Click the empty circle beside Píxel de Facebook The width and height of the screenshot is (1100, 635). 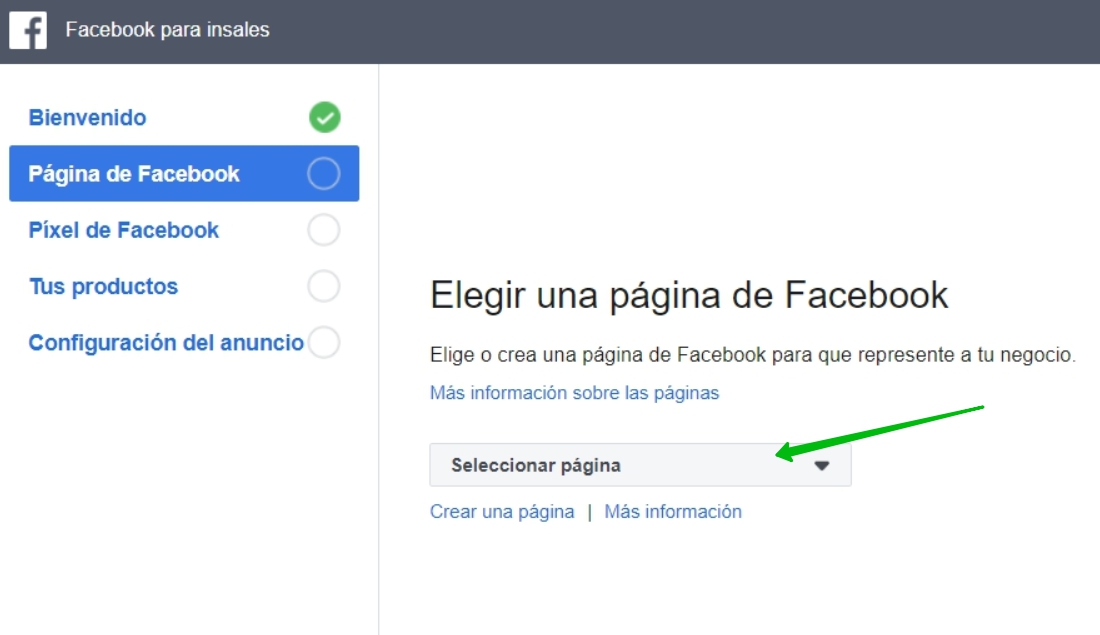click(x=324, y=230)
